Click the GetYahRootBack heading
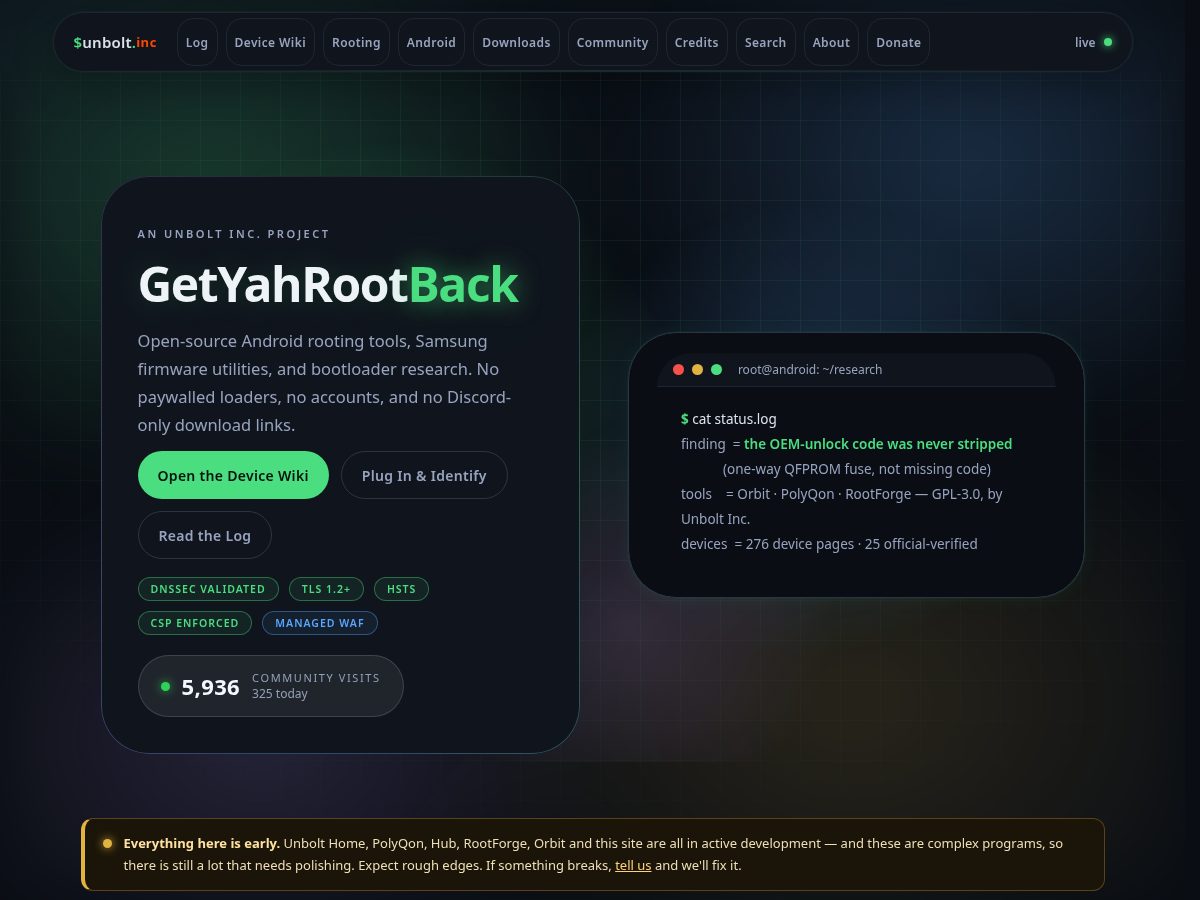The width and height of the screenshot is (1200, 900). [328, 285]
